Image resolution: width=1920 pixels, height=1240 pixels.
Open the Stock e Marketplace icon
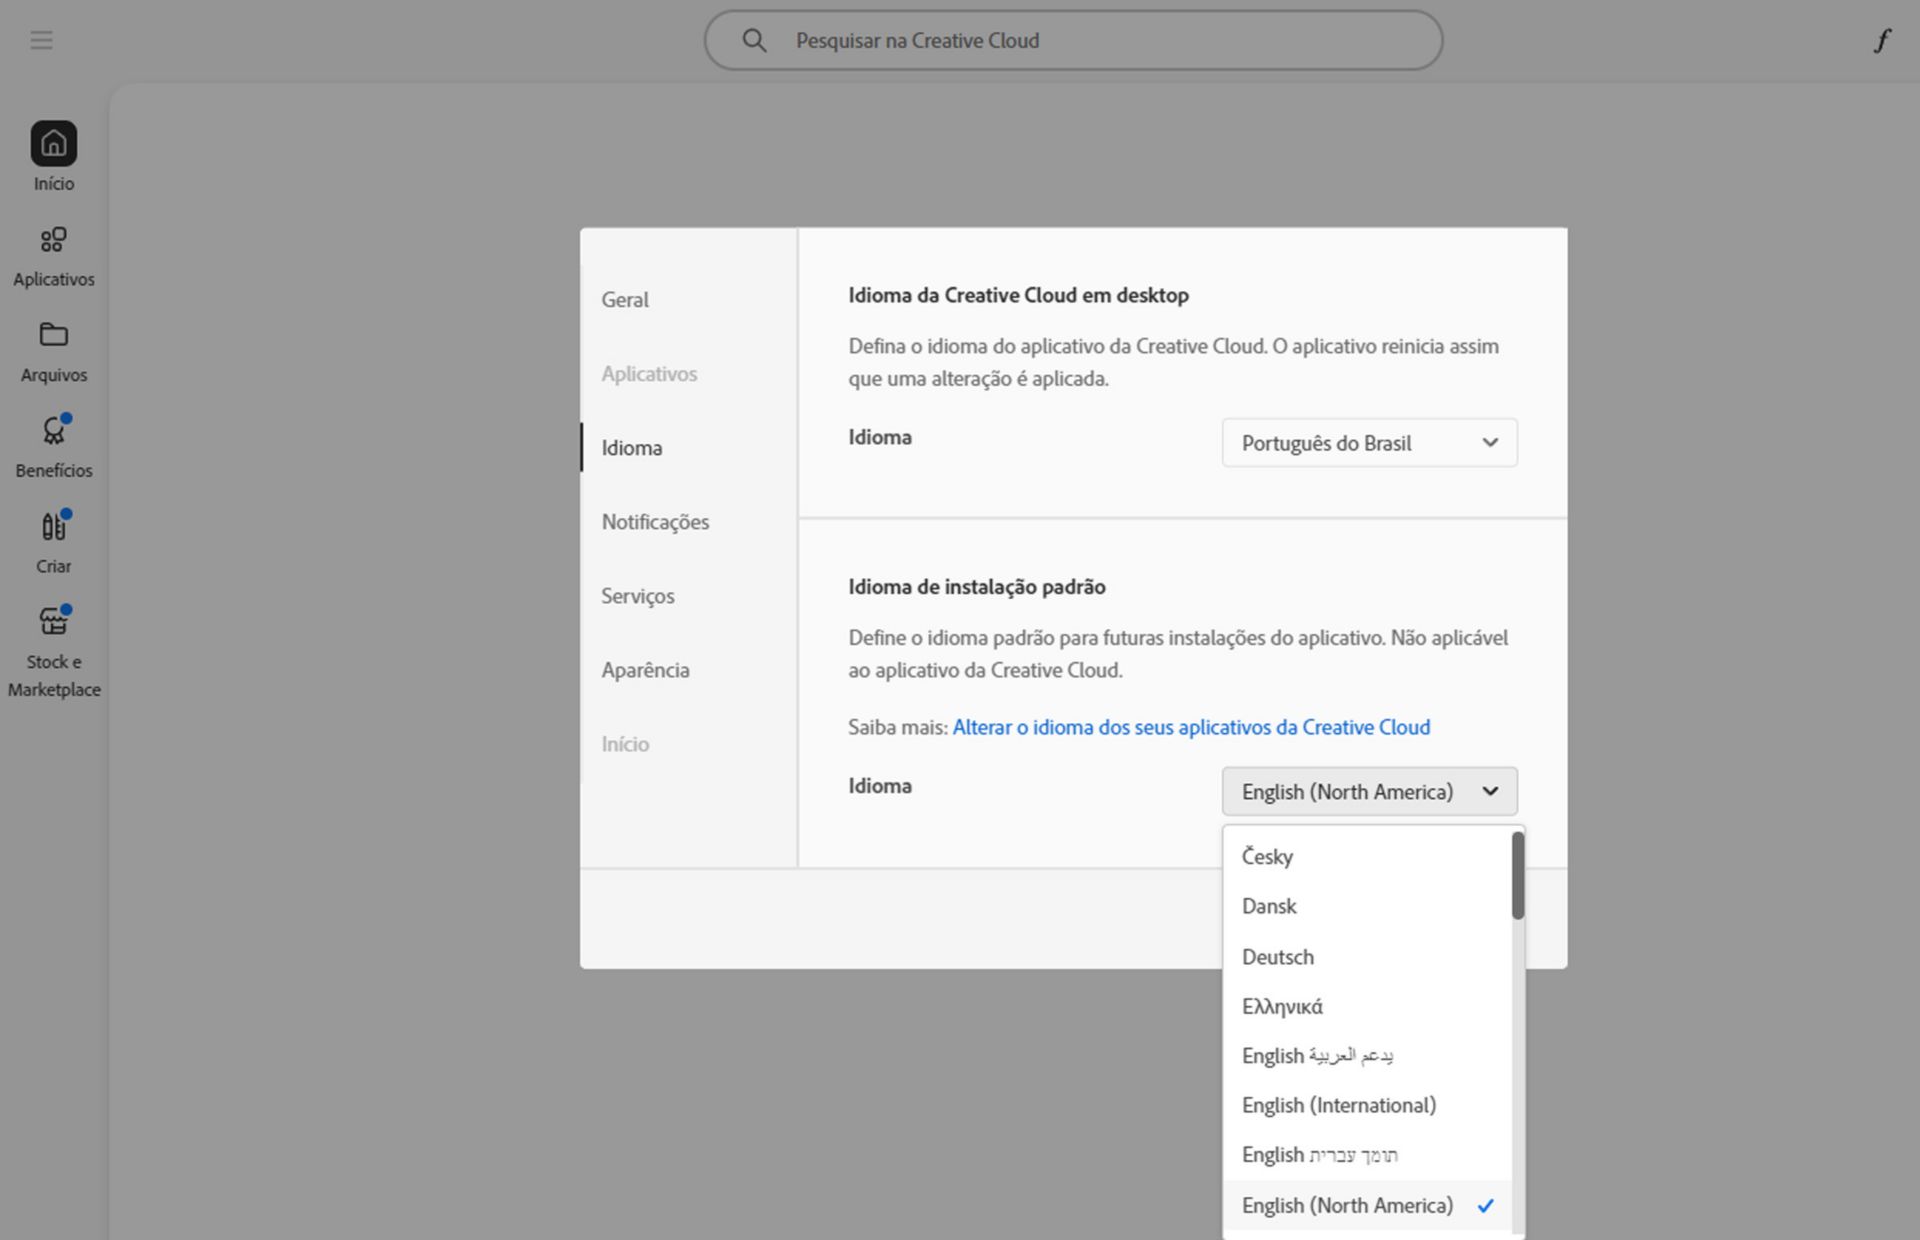(x=54, y=622)
